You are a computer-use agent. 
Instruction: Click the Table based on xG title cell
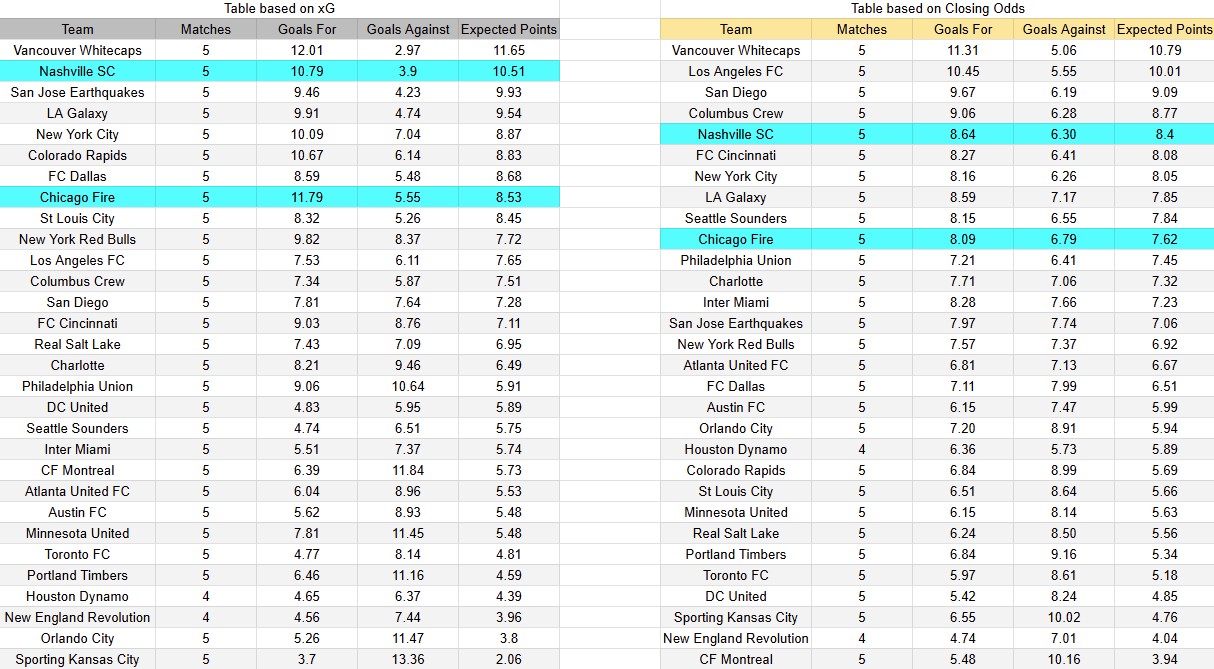tap(282, 8)
